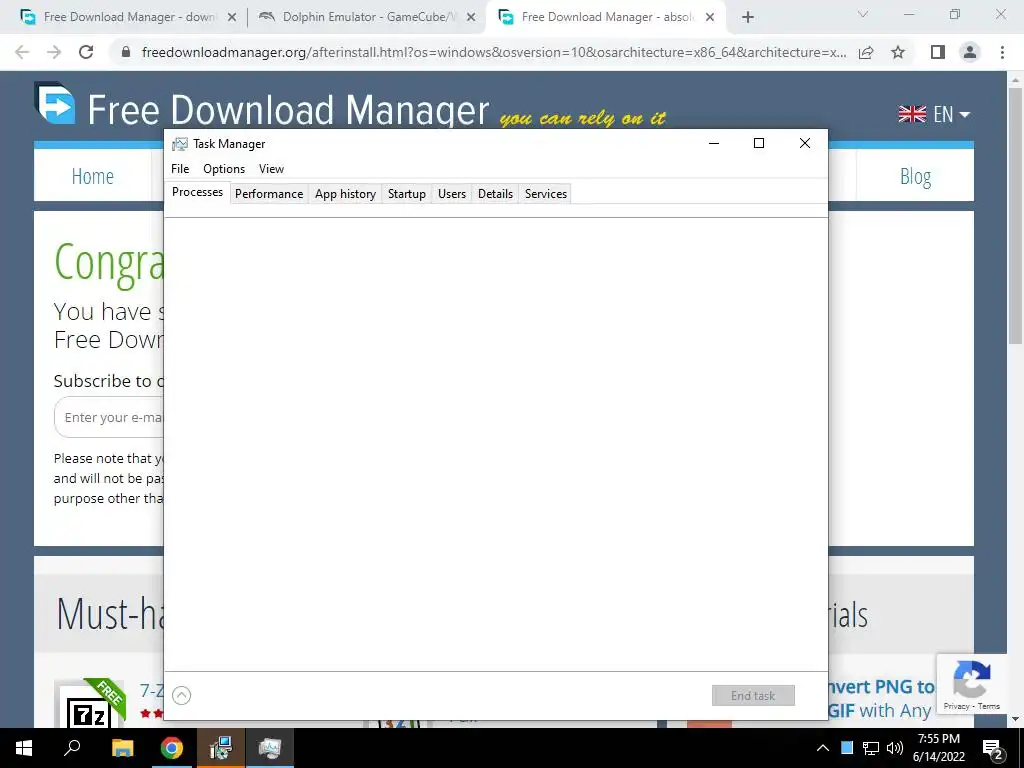Open the reCAPTCHA Terms link
Screen dimensions: 1024x768
[989, 706]
